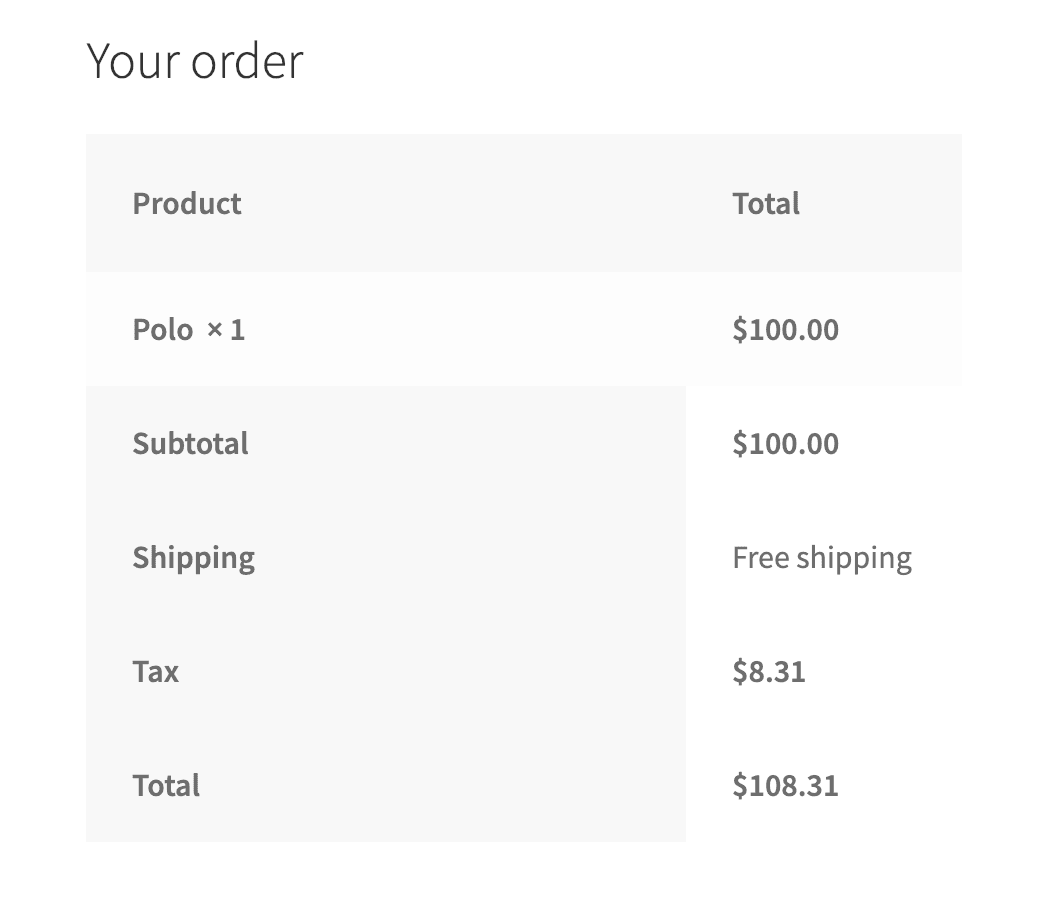Click the dollar sign in $108.31

pyautogui.click(x=739, y=786)
